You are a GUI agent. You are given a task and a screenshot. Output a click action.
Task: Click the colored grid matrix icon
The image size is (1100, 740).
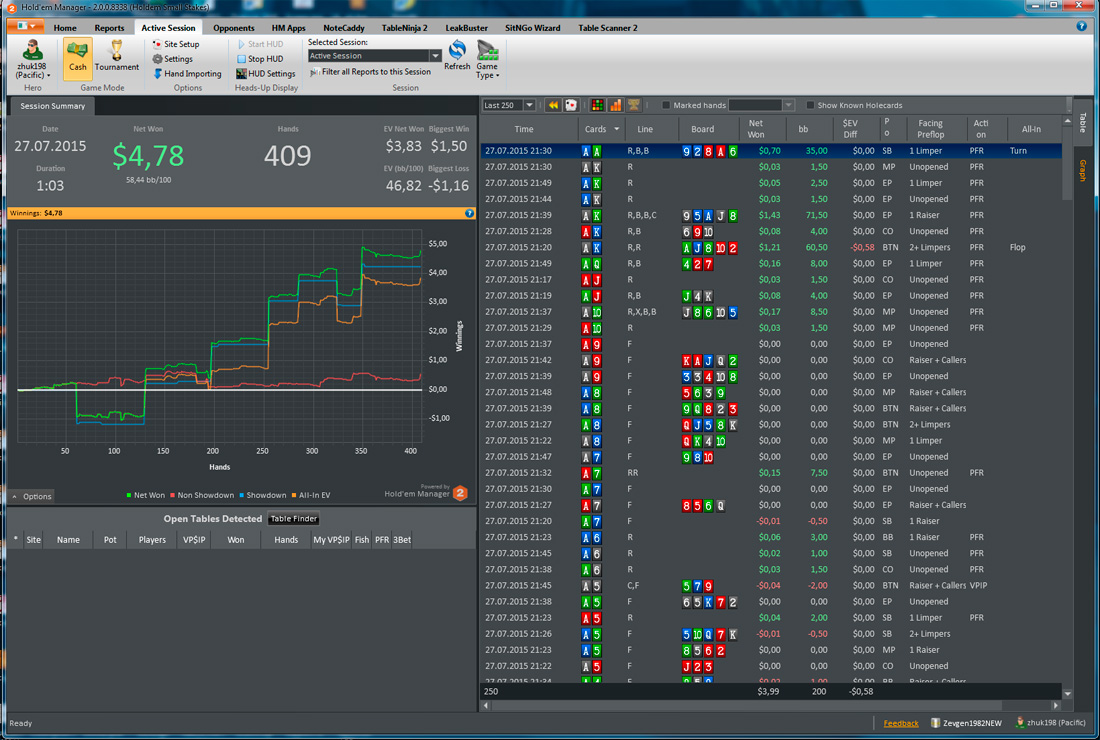(x=597, y=105)
